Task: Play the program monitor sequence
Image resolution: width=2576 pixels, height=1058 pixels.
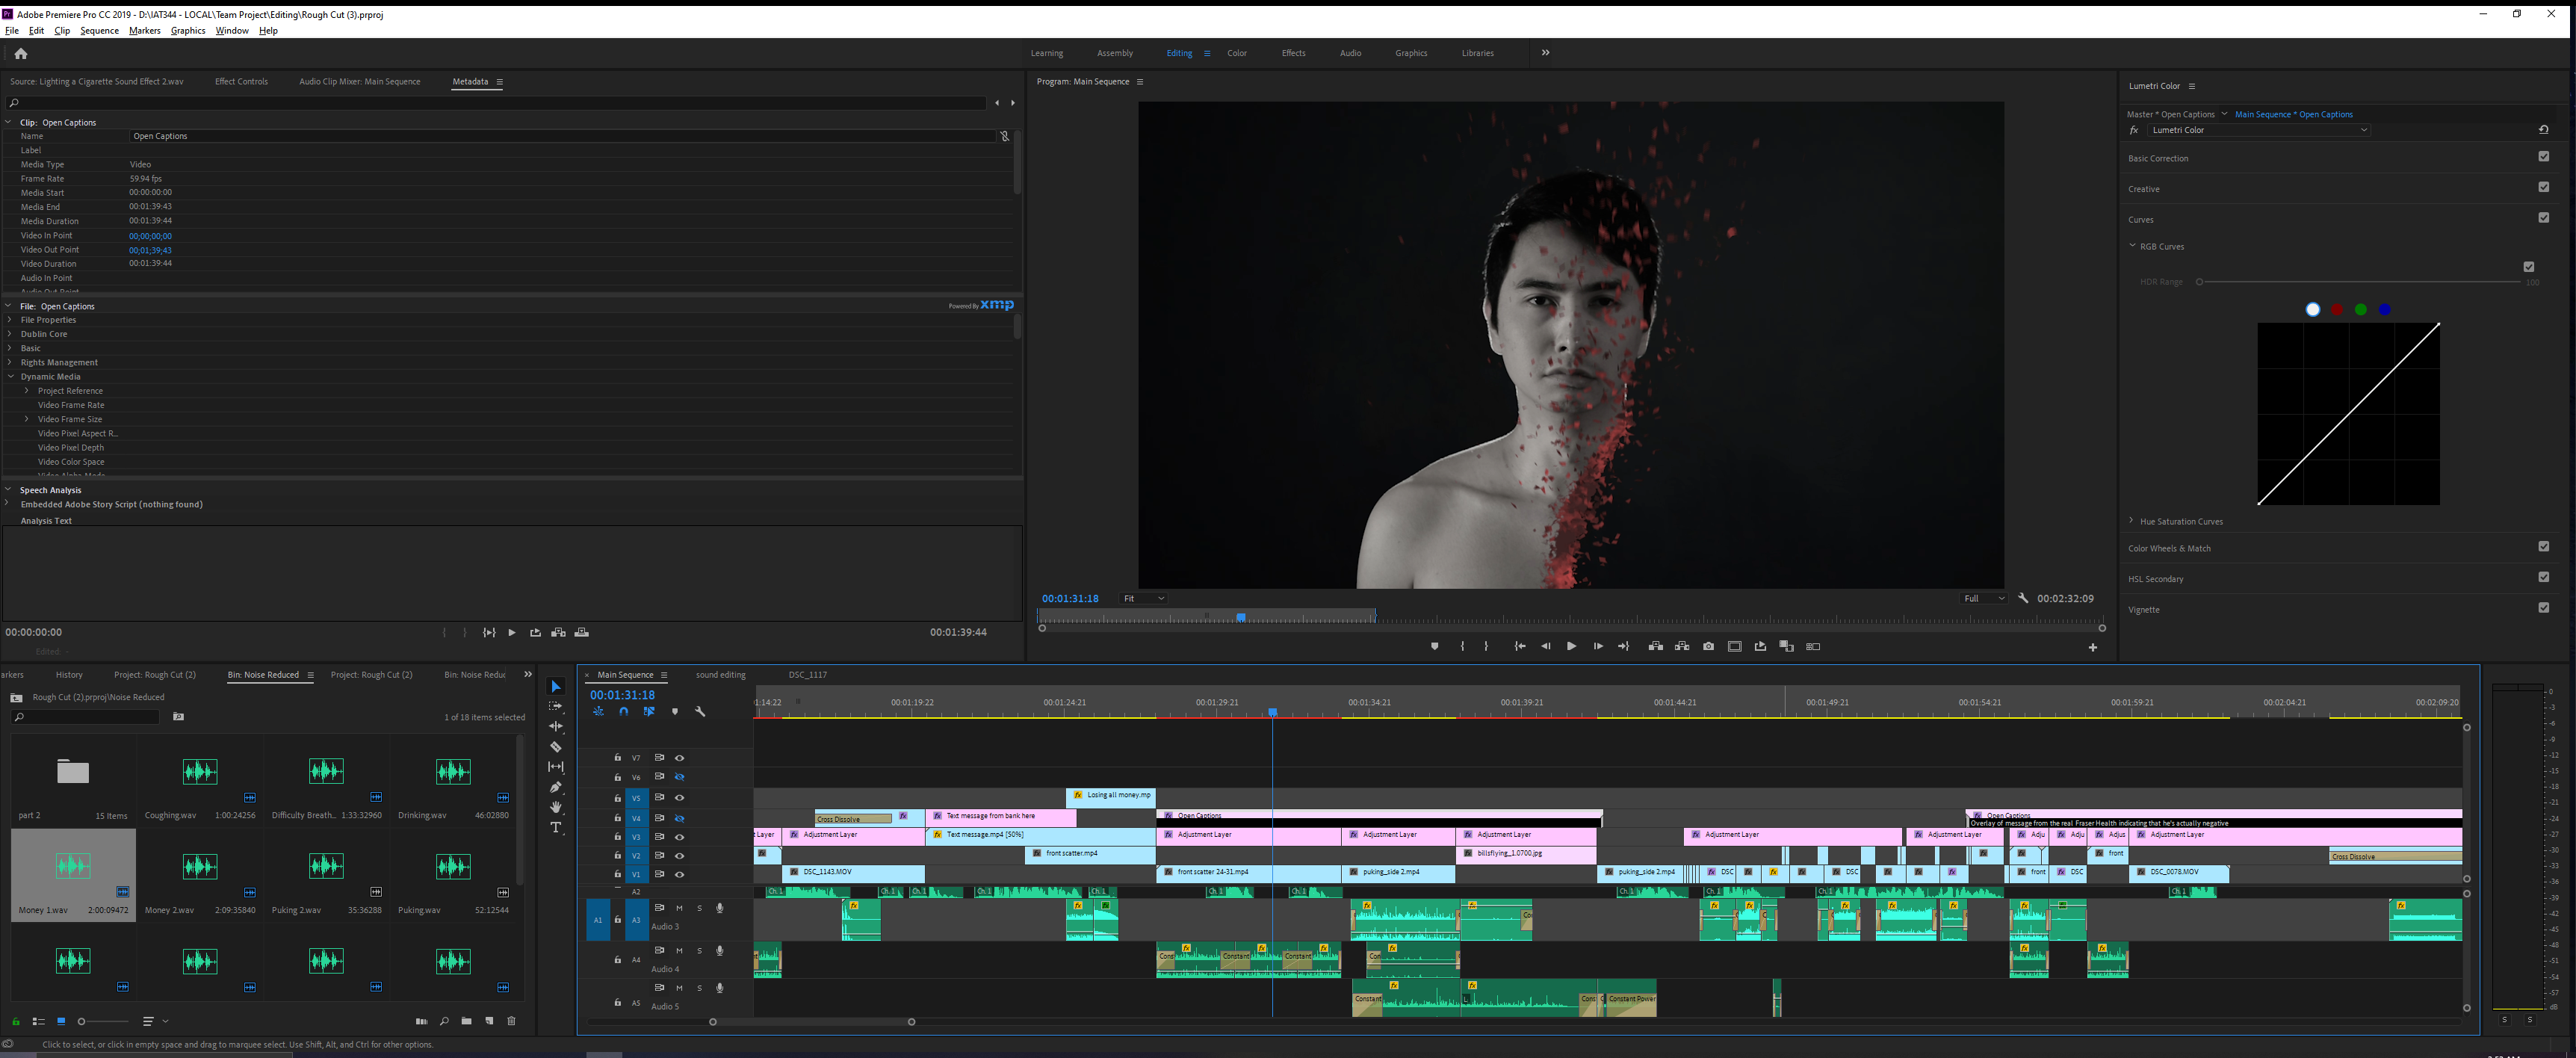Action: 1571,647
